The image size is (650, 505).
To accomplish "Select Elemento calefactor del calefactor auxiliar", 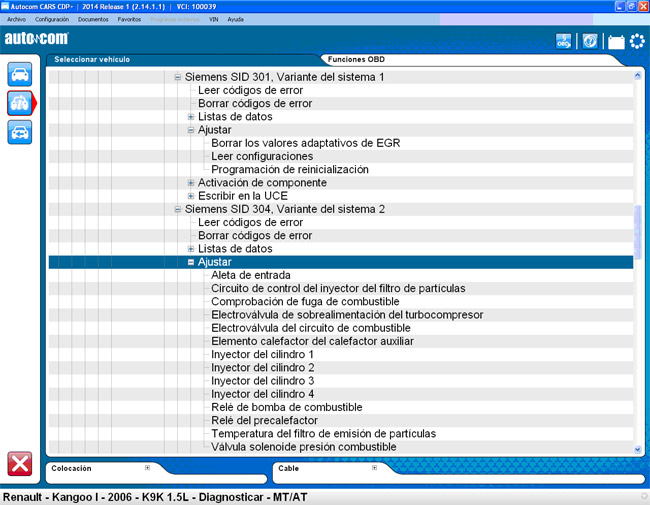I will pyautogui.click(x=312, y=341).
